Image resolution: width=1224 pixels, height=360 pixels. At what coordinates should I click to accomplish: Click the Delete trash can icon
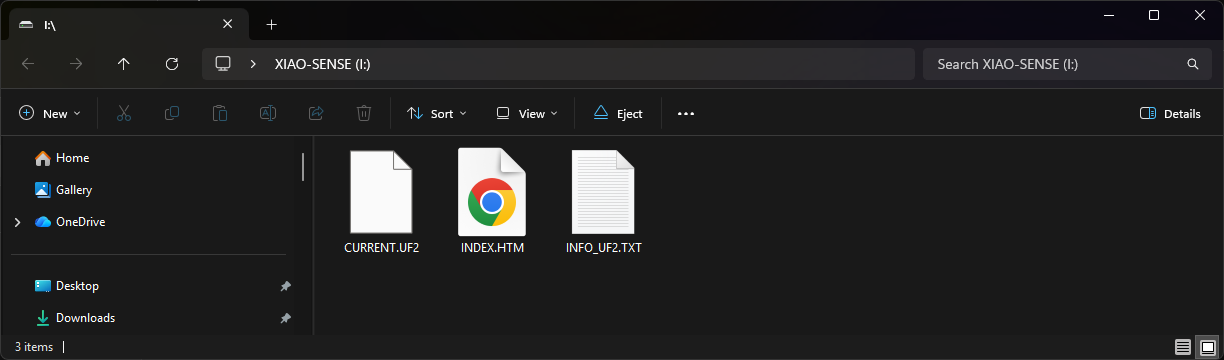click(364, 113)
